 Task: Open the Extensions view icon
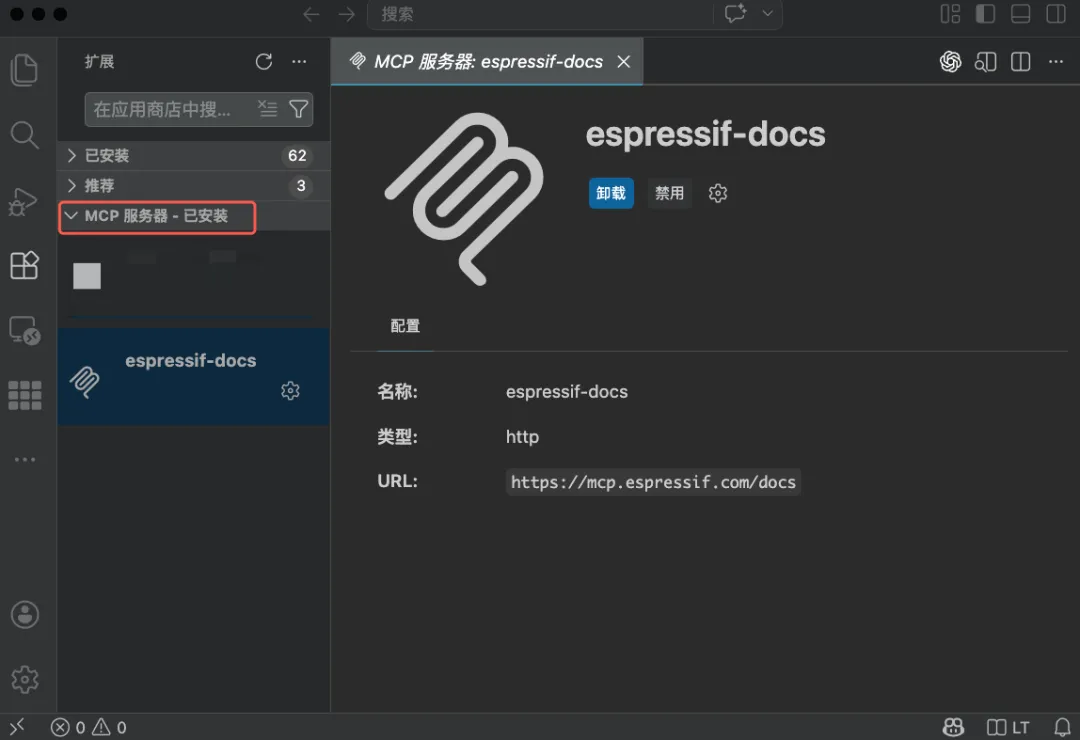point(24,265)
